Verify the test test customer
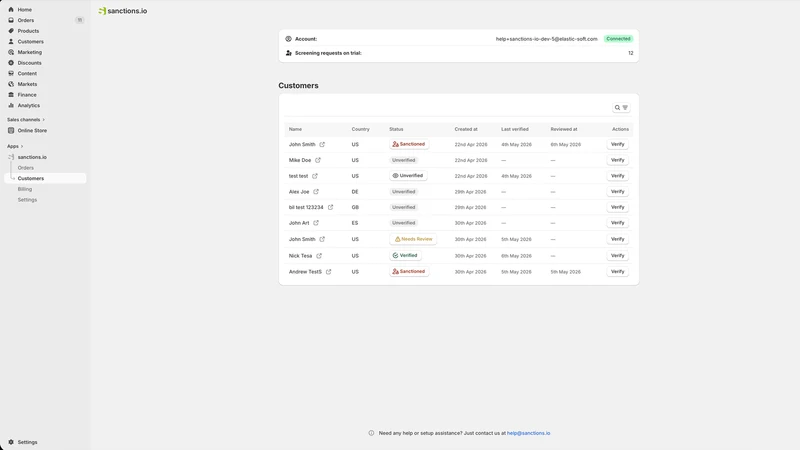800x450 pixels. [x=617, y=176]
